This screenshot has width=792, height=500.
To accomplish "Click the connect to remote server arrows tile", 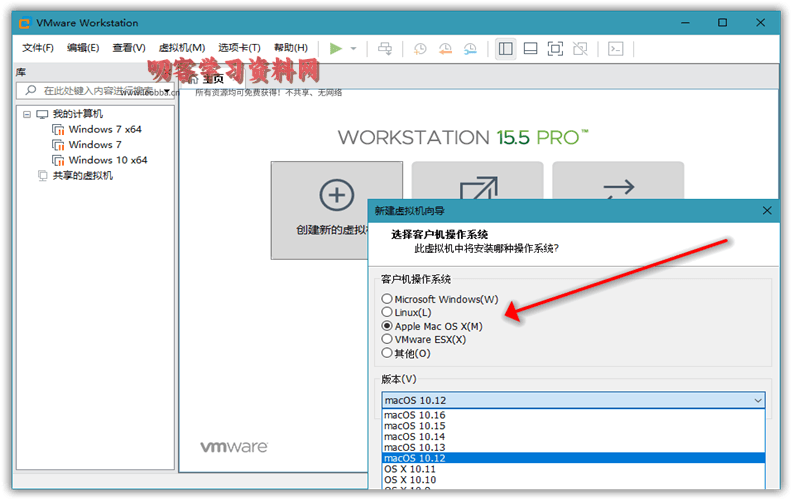I will coord(619,189).
